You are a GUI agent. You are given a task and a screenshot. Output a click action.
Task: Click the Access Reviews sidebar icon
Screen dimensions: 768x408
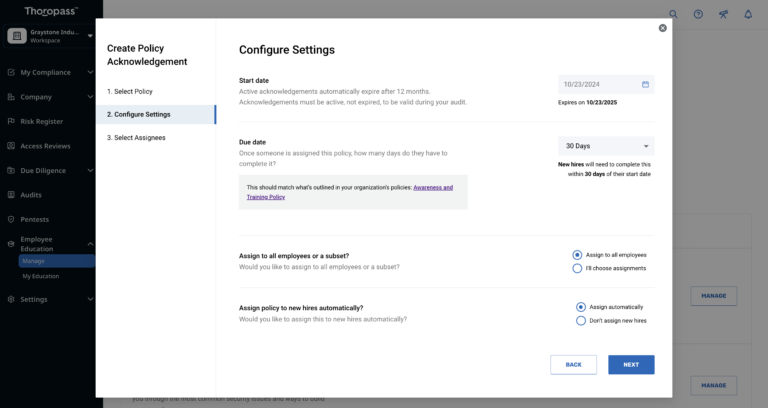11,146
